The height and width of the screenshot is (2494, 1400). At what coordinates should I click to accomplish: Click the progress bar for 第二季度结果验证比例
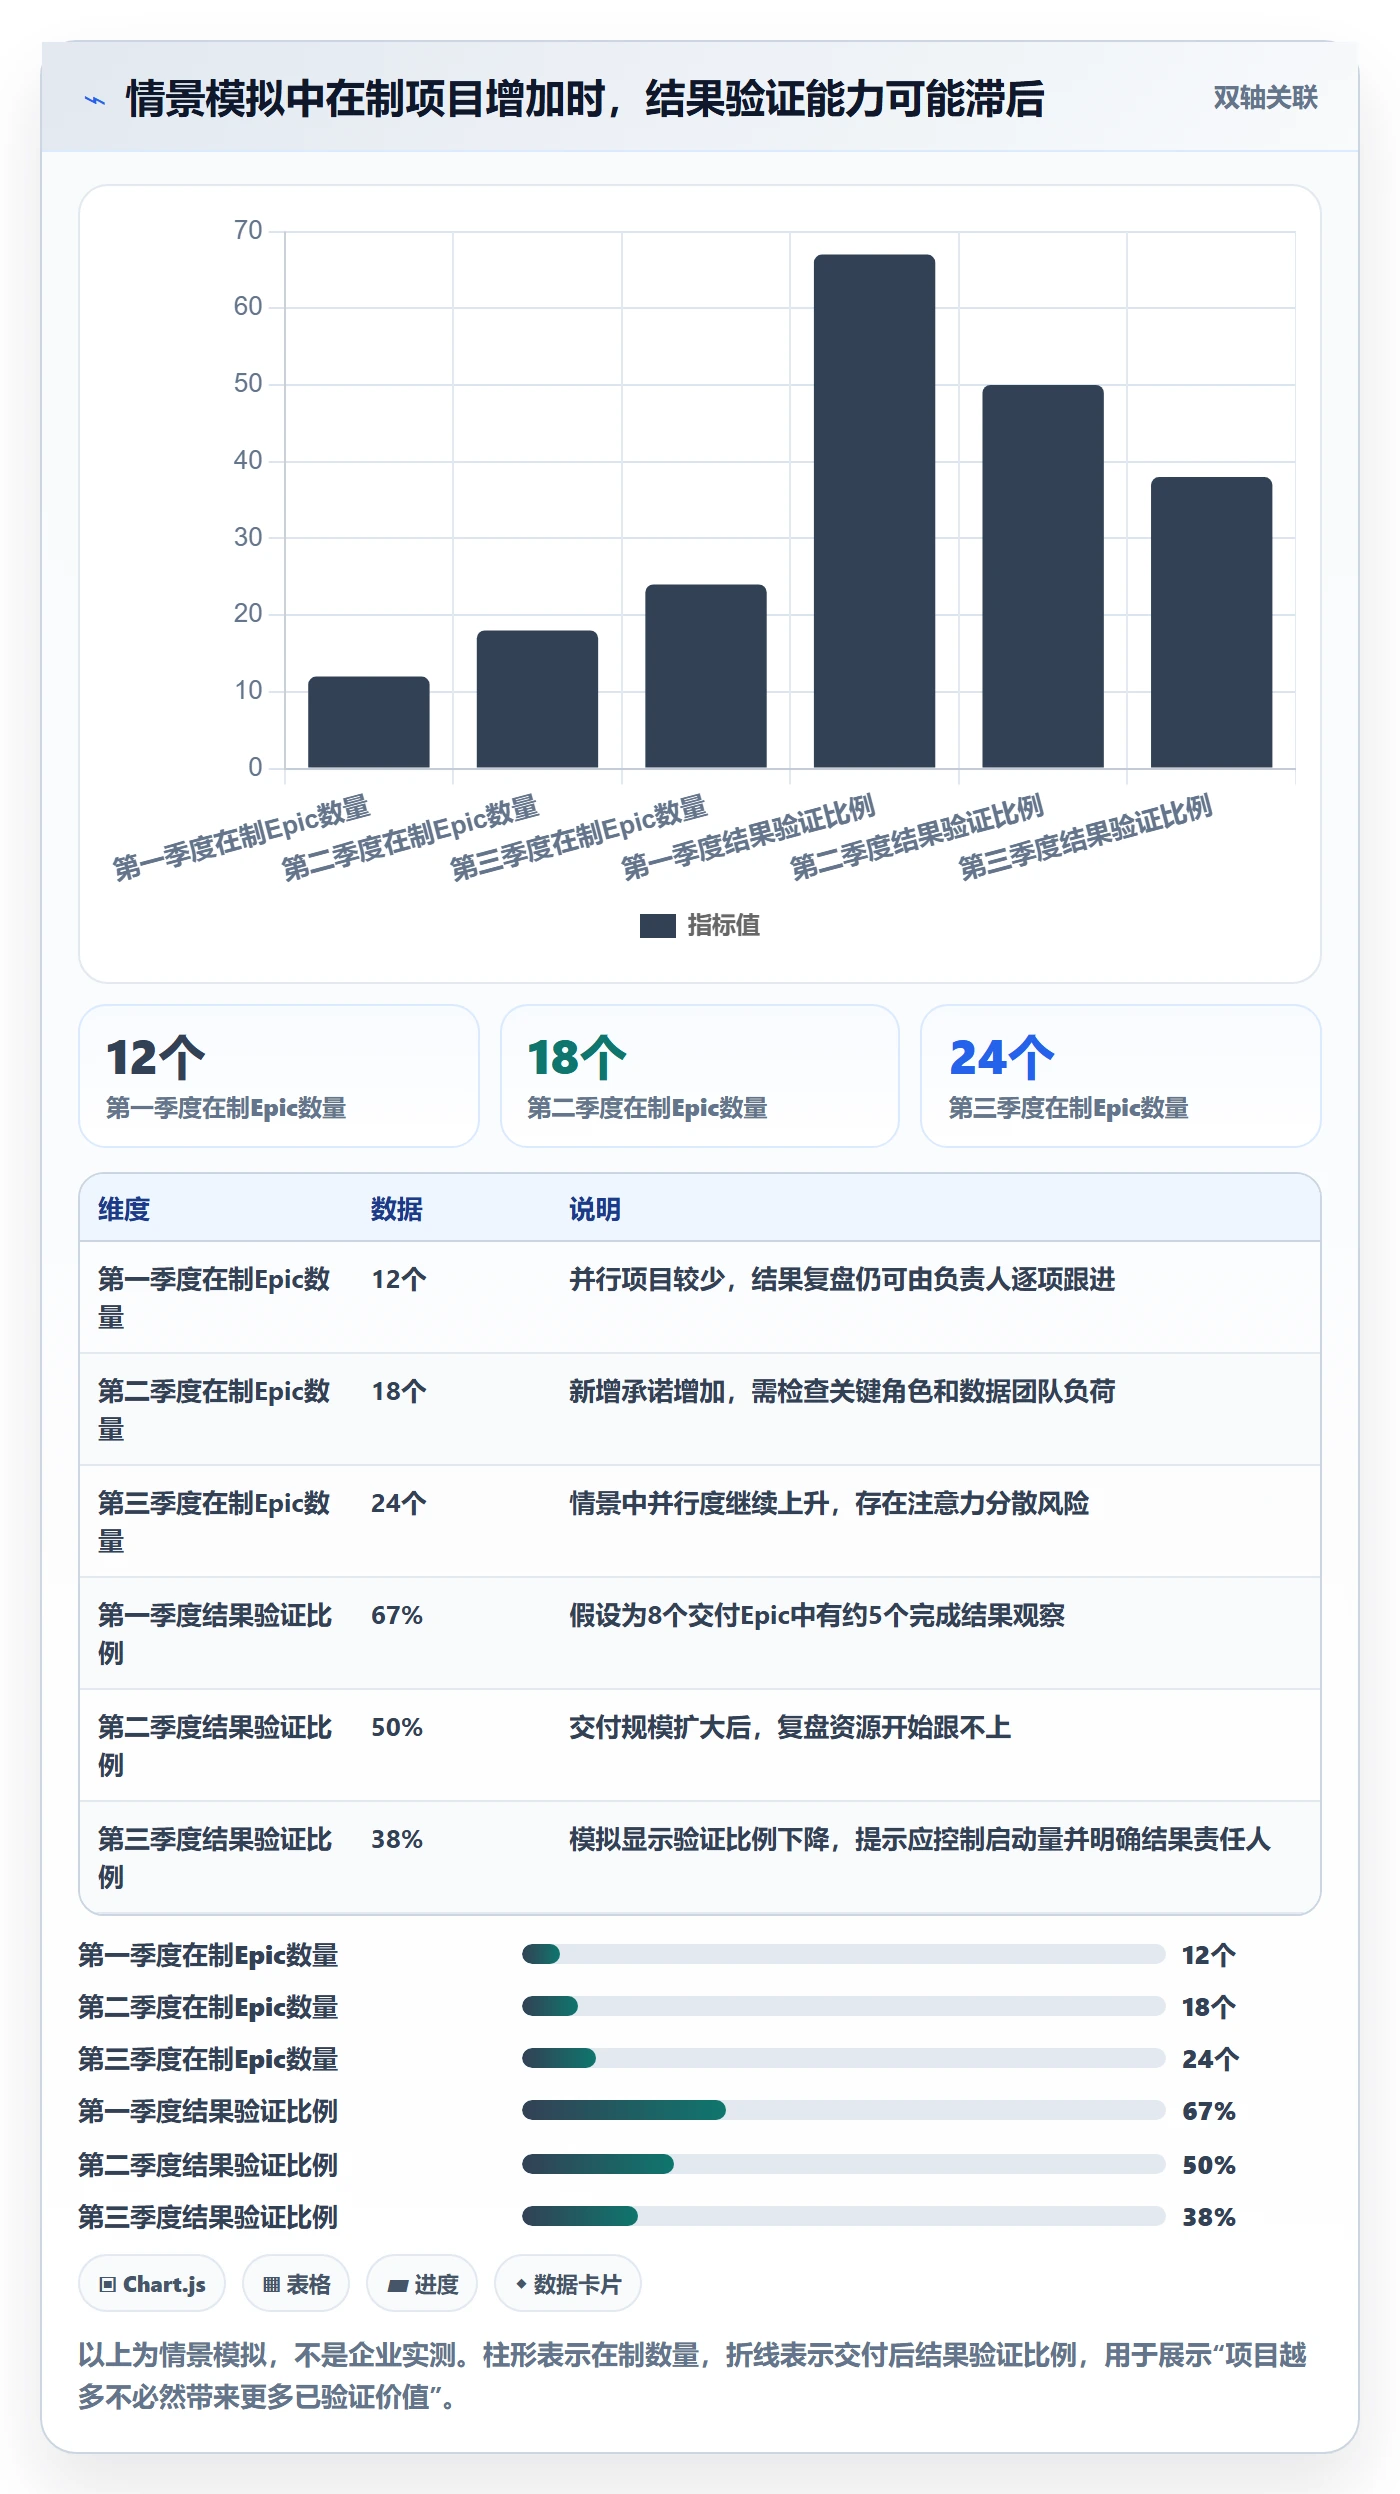pyautogui.click(x=843, y=2164)
